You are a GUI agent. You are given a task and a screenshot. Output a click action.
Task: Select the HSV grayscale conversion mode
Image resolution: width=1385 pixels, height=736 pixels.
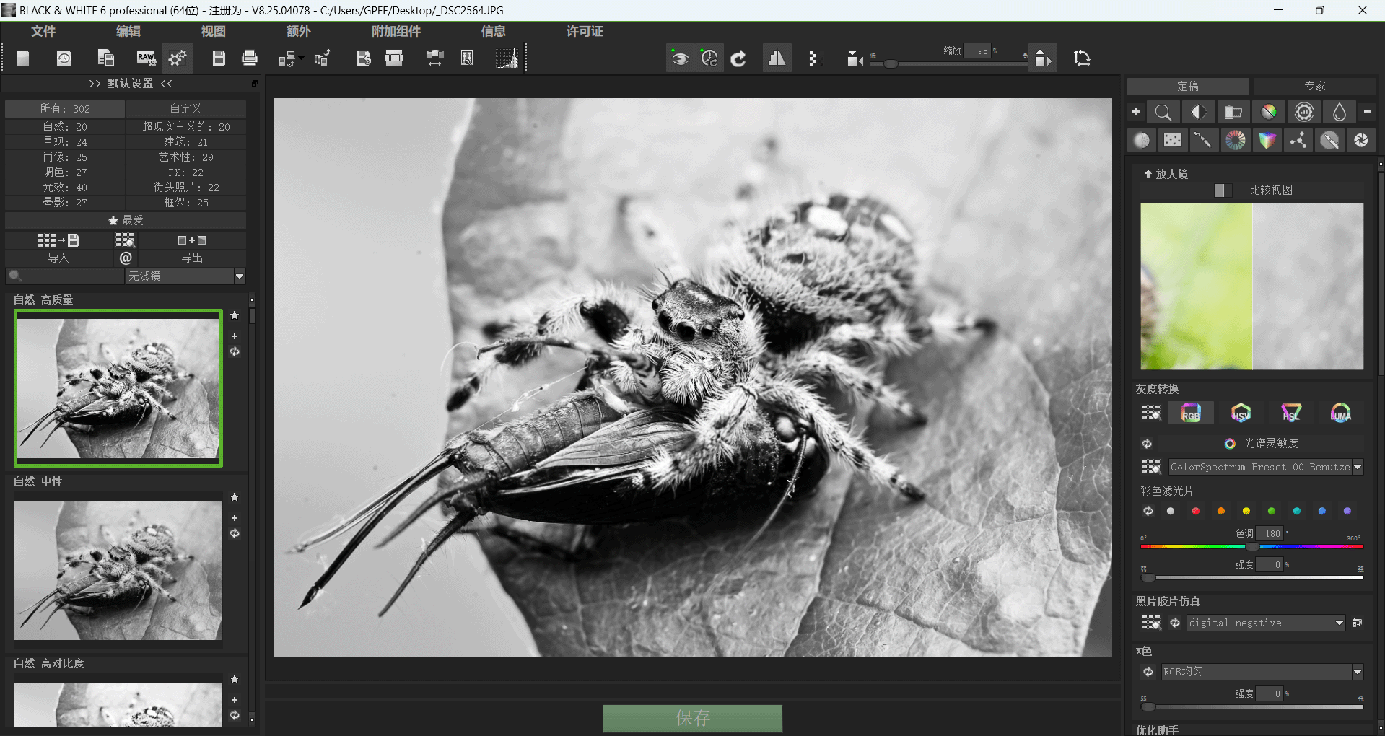[x=1240, y=412]
